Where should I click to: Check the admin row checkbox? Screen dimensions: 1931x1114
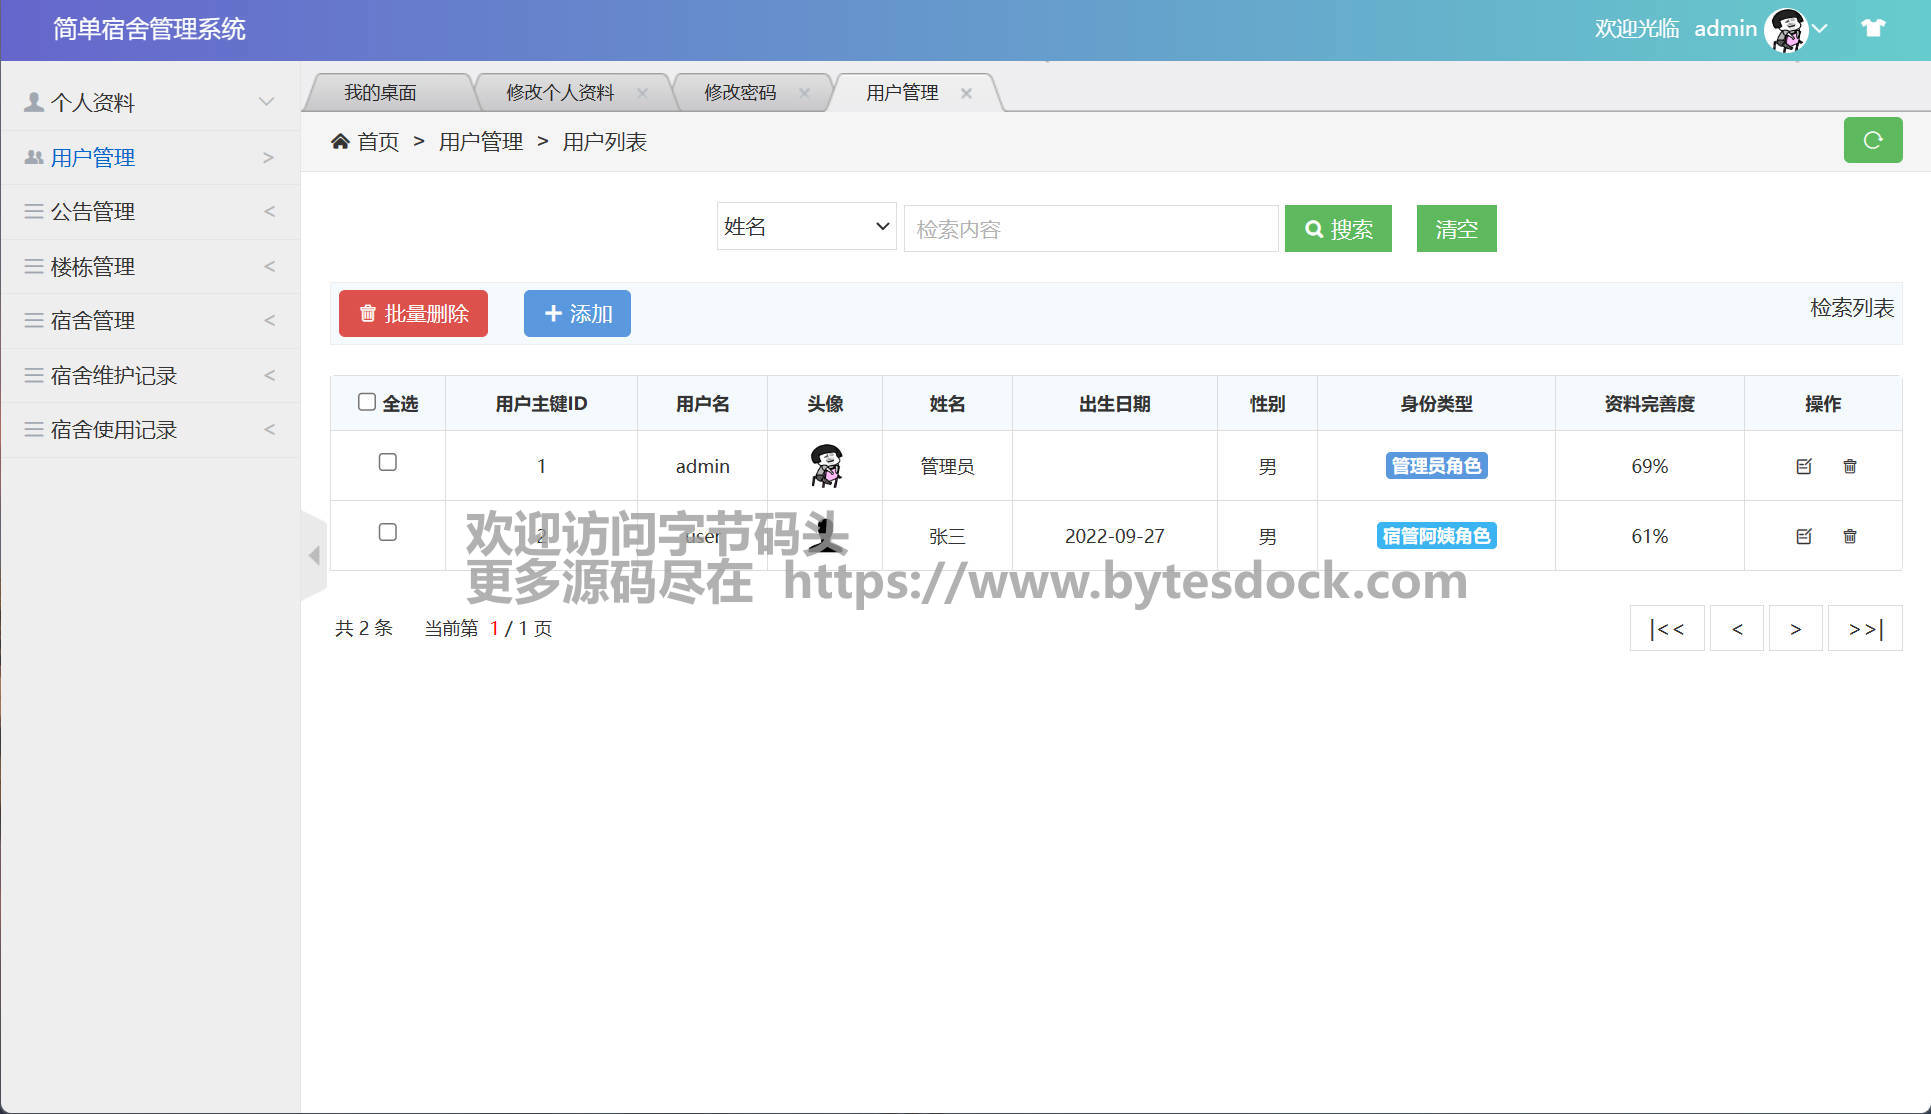388,462
